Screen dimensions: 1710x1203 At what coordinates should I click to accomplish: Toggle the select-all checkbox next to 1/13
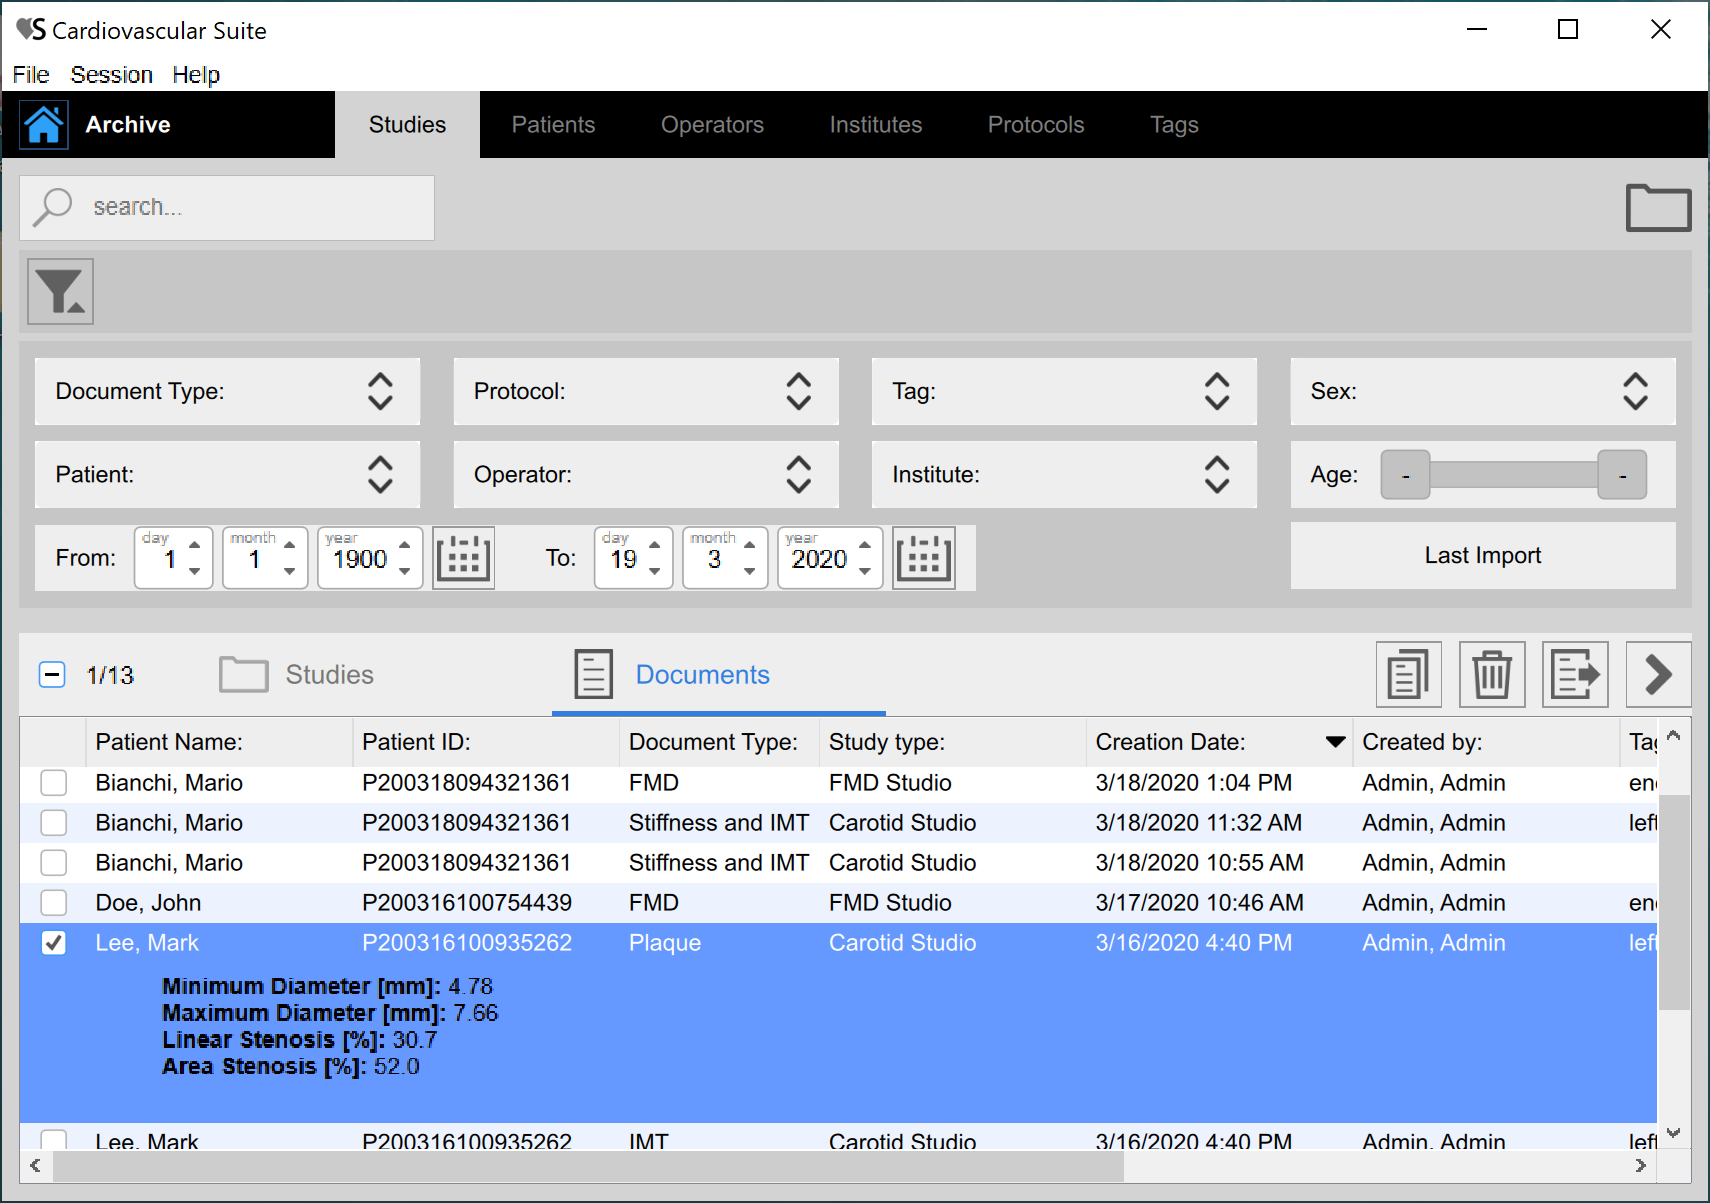coord(52,675)
